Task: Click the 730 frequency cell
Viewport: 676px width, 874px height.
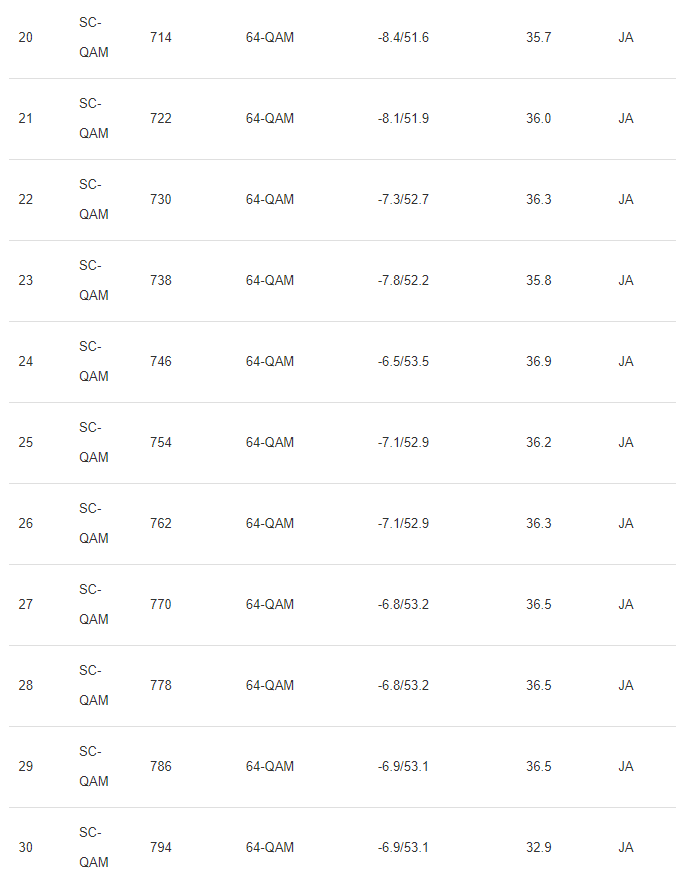Action: 160,199
